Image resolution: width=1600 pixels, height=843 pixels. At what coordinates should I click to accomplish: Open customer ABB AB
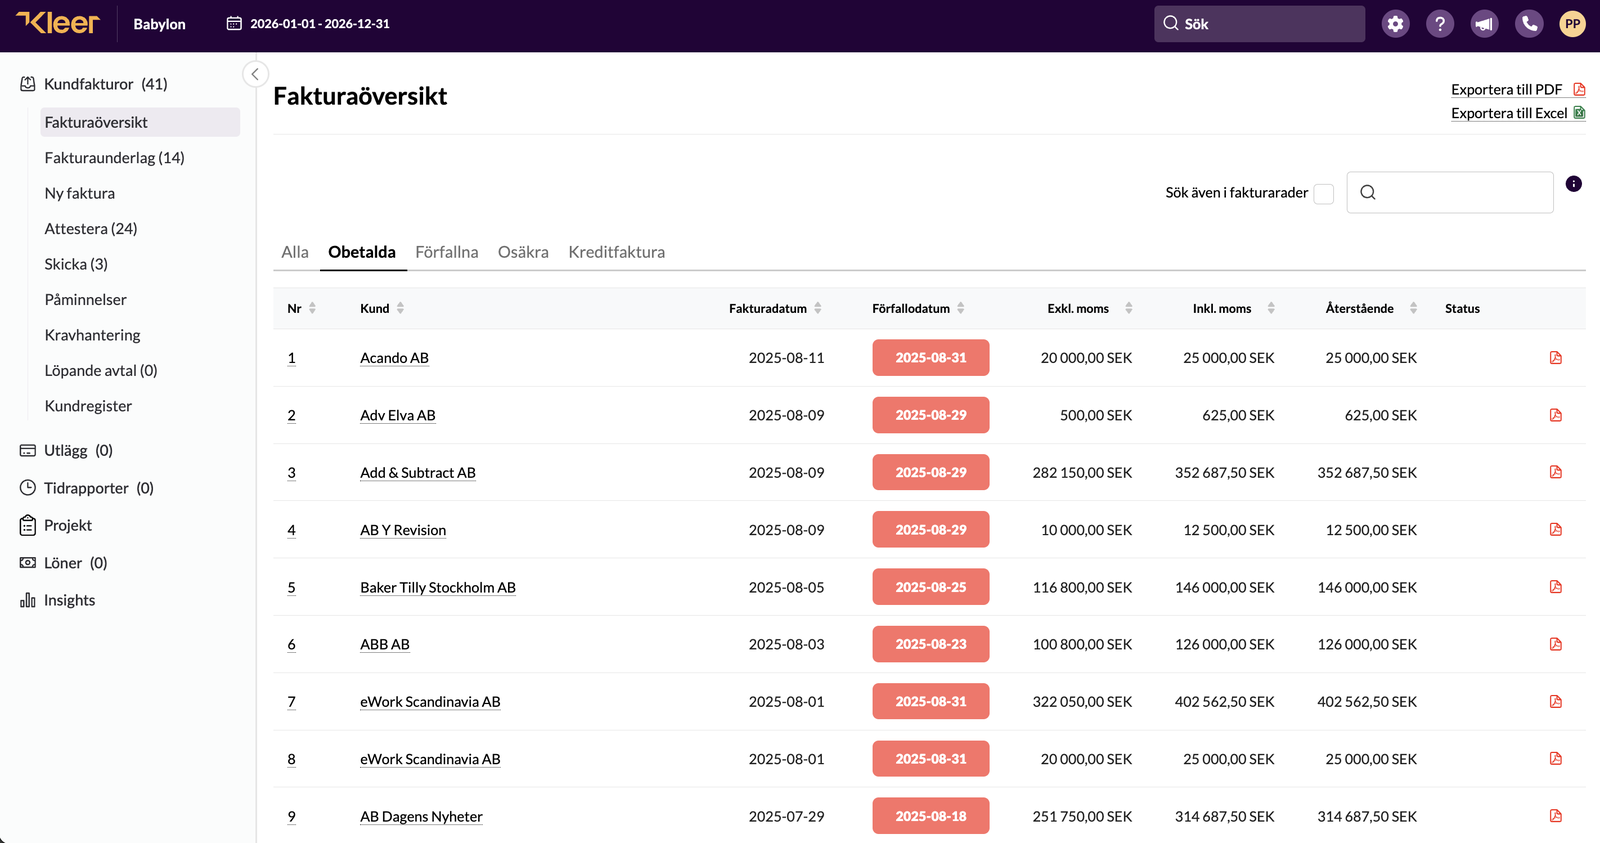tap(385, 644)
